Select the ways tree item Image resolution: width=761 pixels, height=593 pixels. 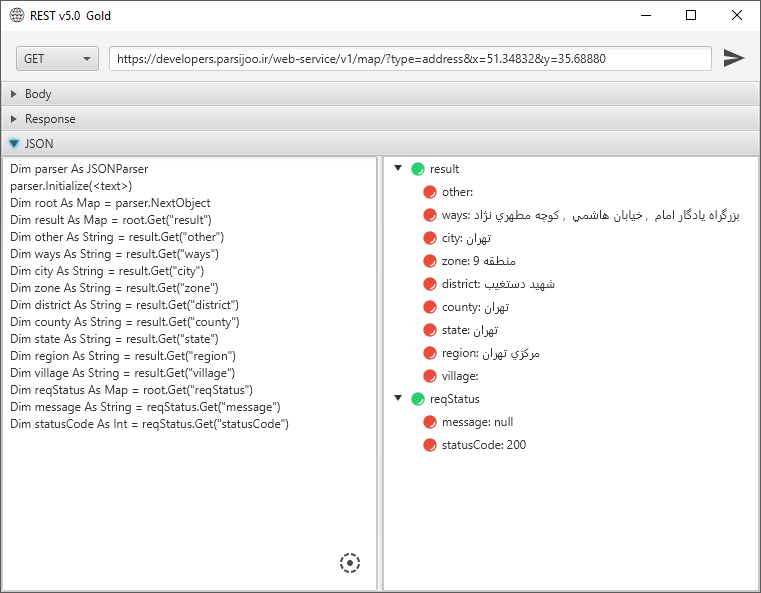click(590, 215)
